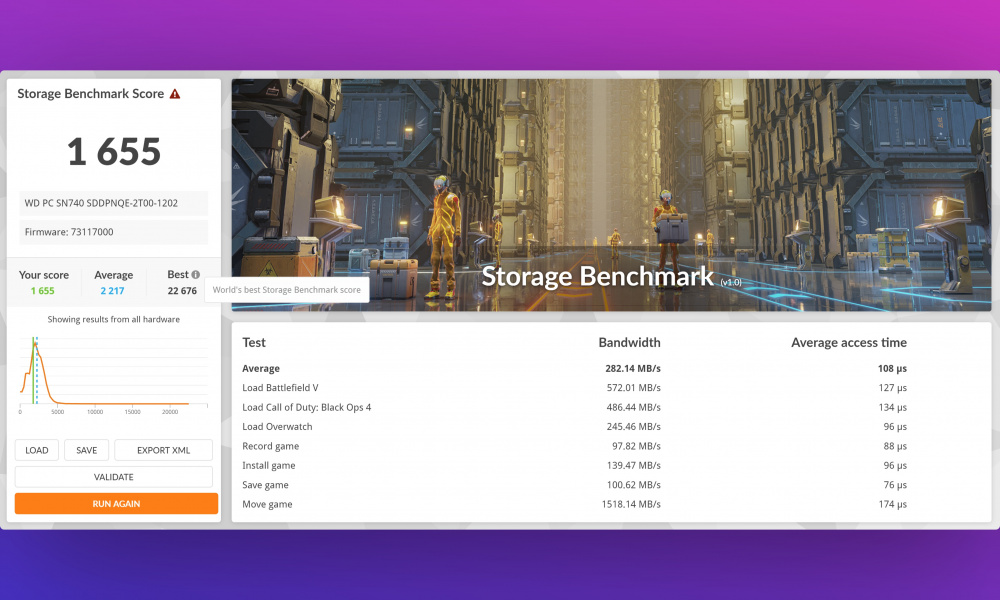This screenshot has height=600, width=1000.
Task: Click the 100.62 MB/s bandwidth value
Action: (633, 485)
